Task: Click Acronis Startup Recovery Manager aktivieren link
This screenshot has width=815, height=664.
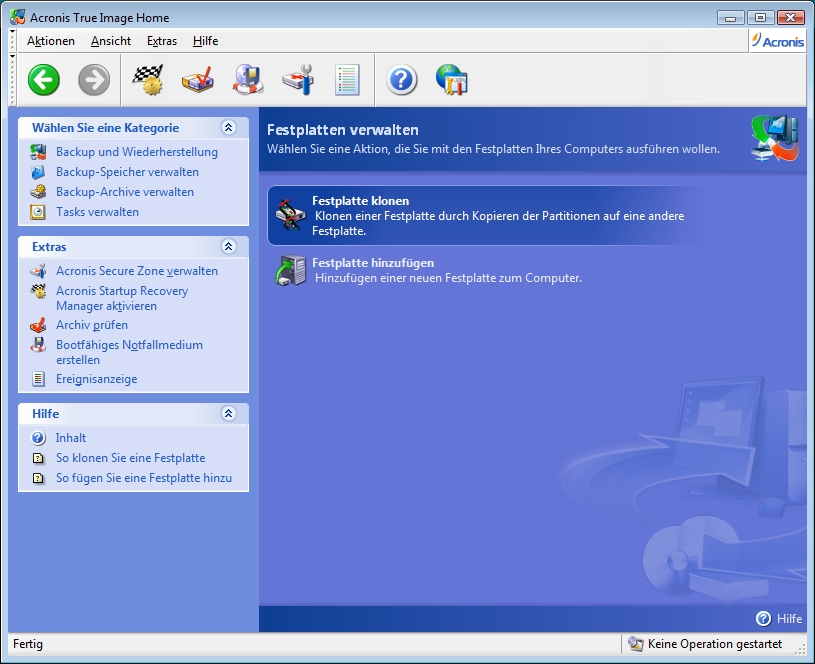Action: [122, 298]
